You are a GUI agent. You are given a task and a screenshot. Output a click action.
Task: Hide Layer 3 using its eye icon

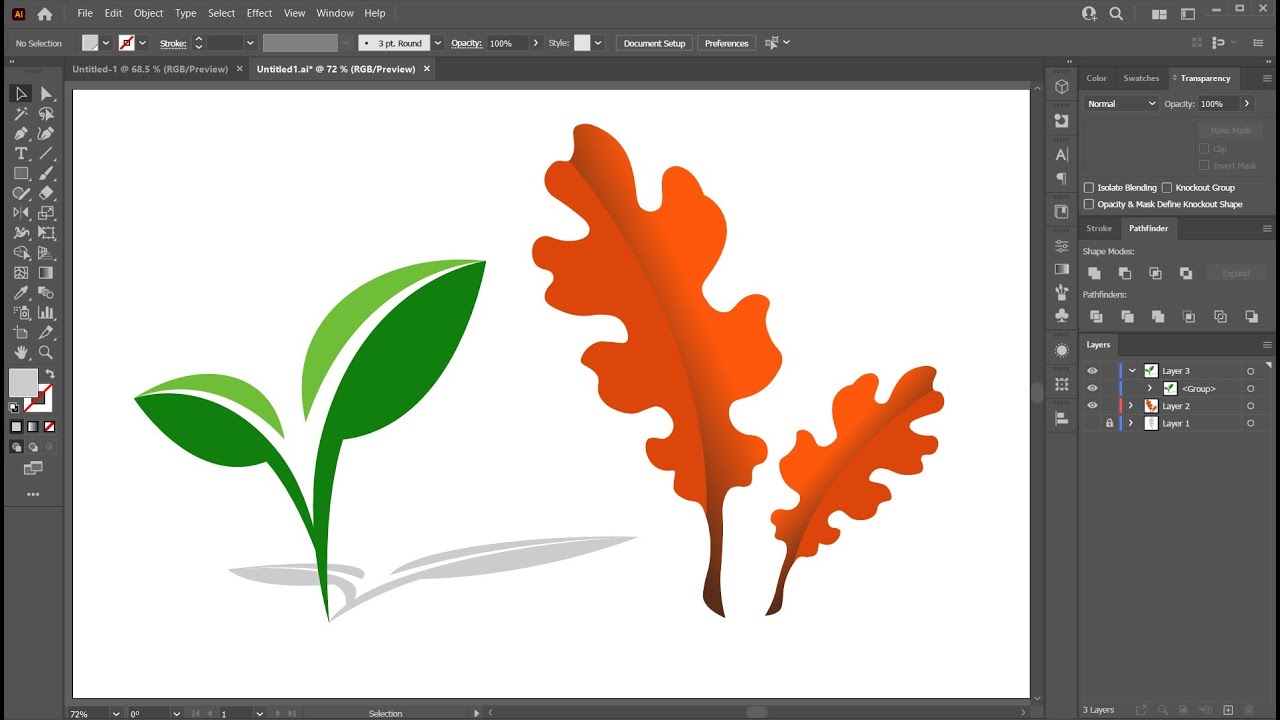pos(1092,371)
